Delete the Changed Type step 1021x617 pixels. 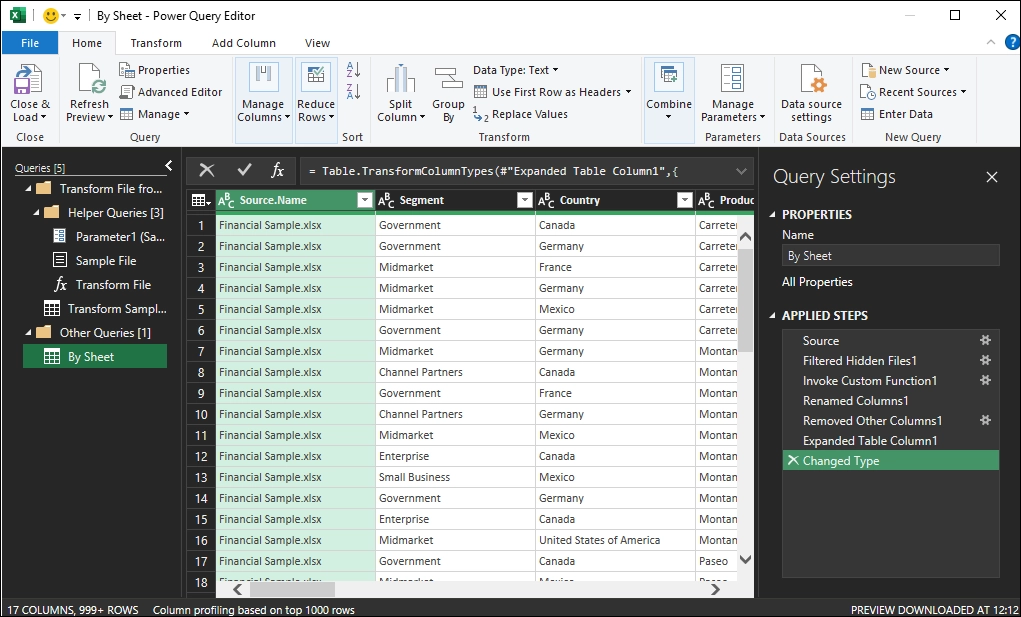click(792, 461)
